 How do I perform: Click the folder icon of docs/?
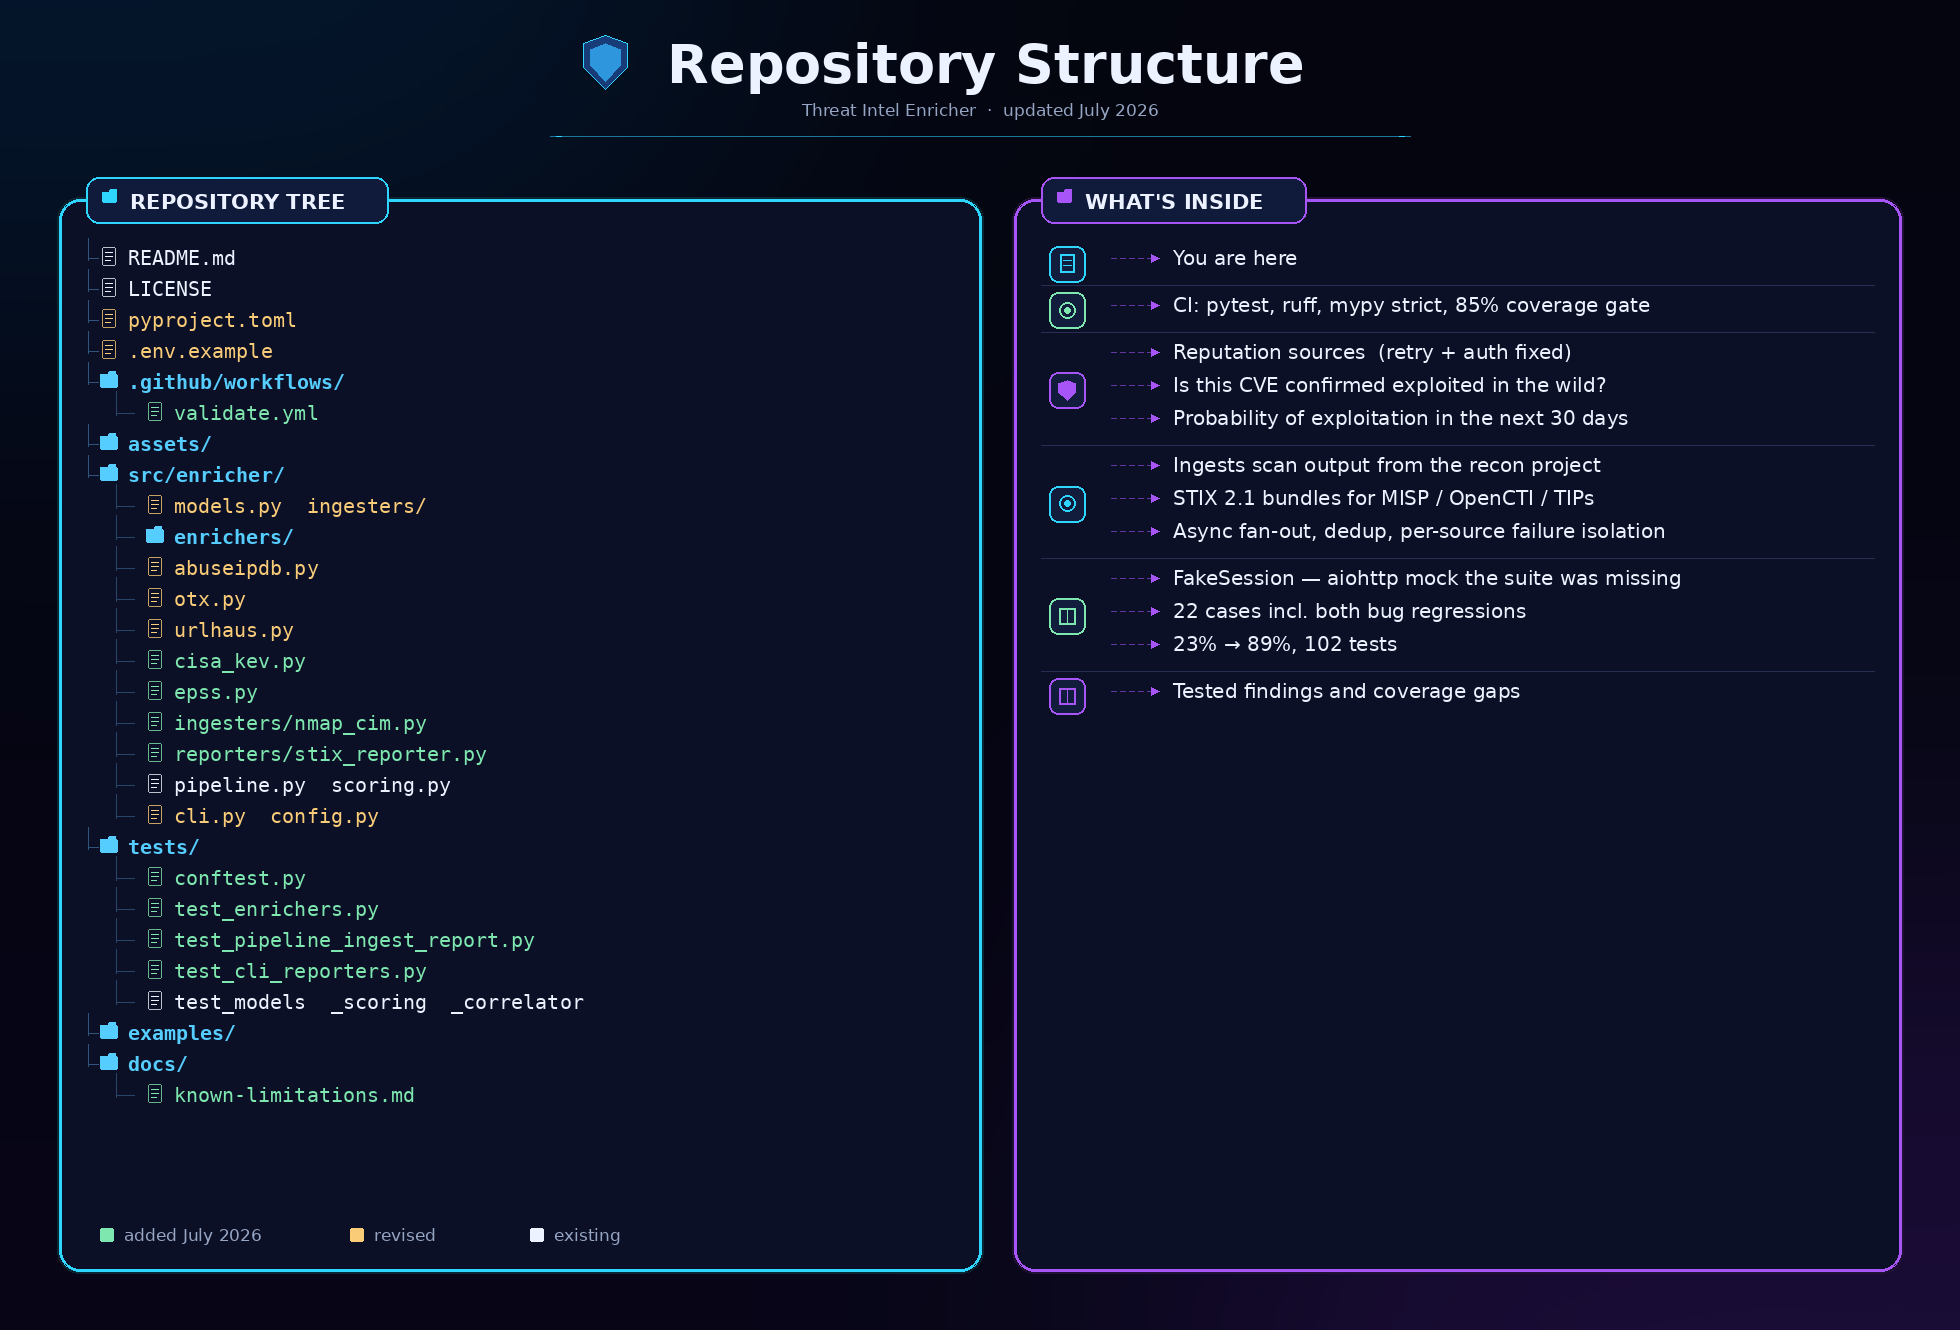109,1062
